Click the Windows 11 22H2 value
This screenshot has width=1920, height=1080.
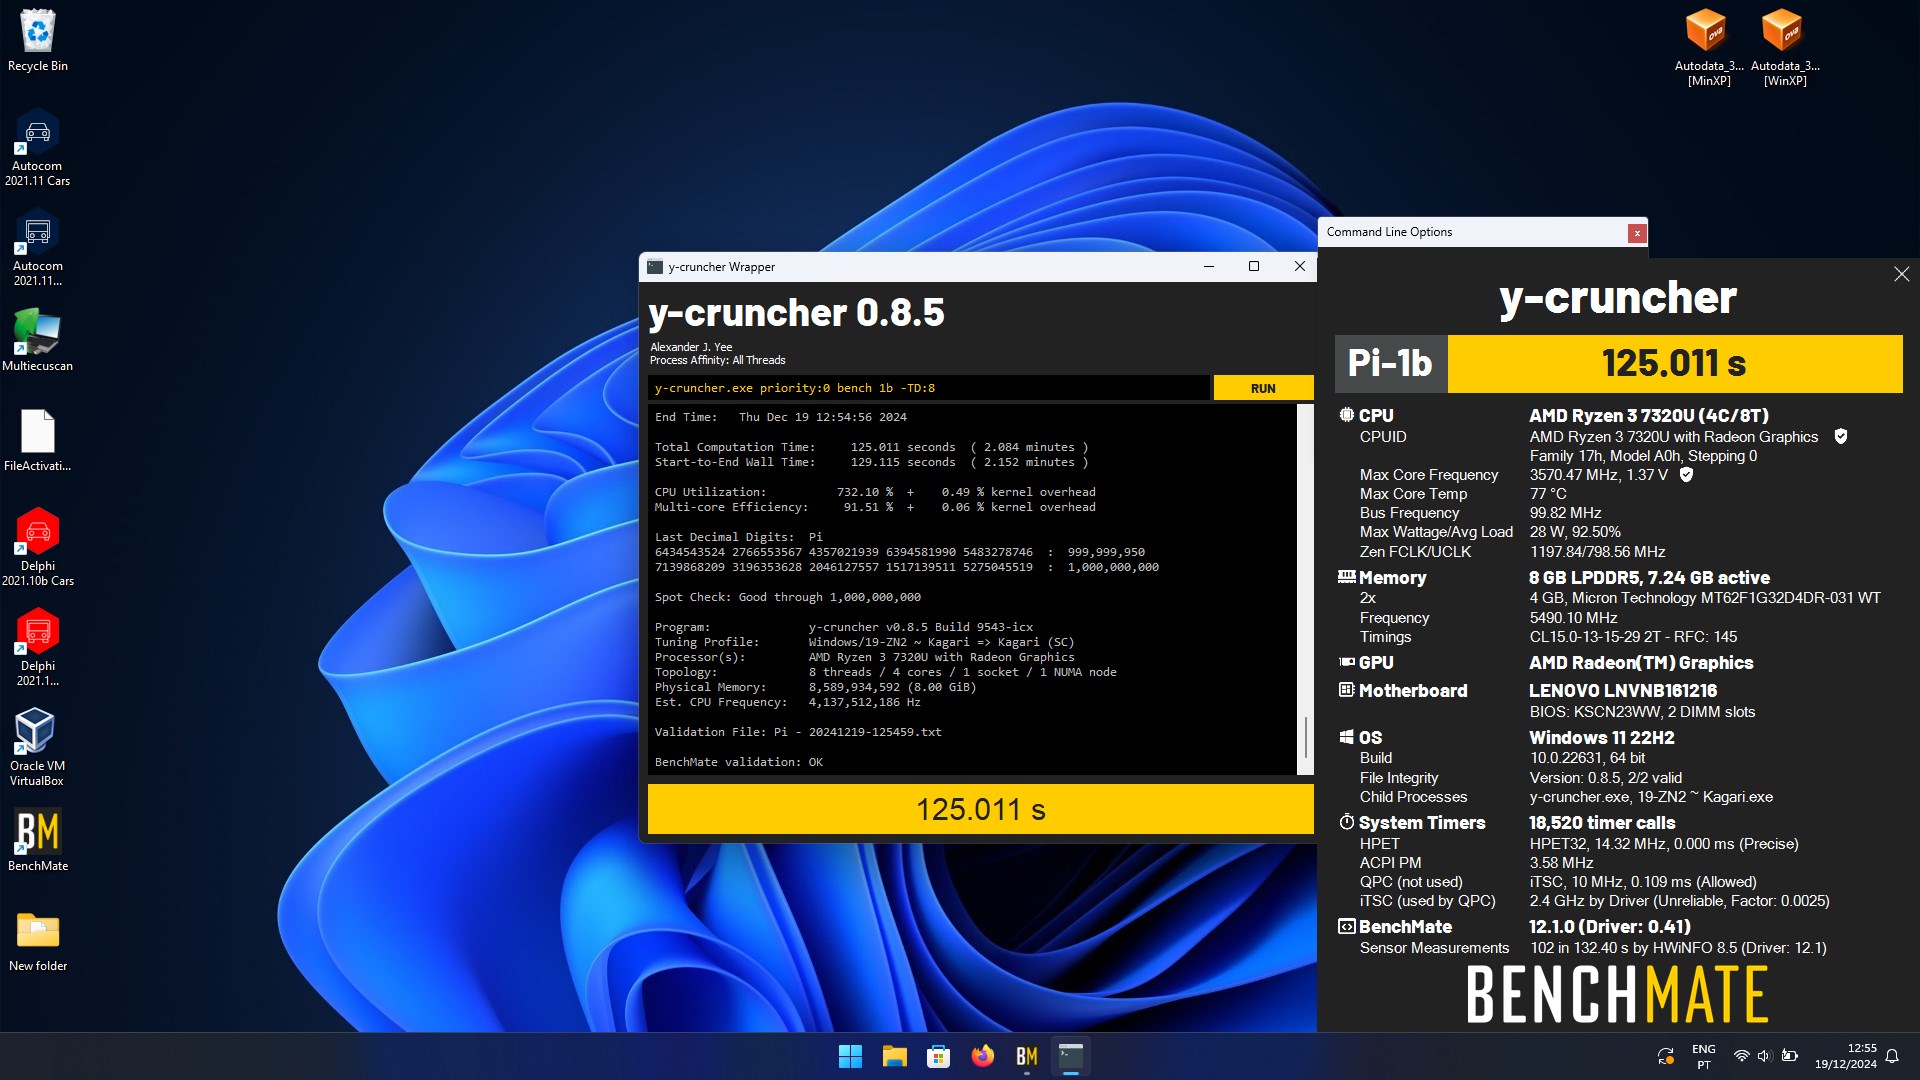coord(1601,738)
